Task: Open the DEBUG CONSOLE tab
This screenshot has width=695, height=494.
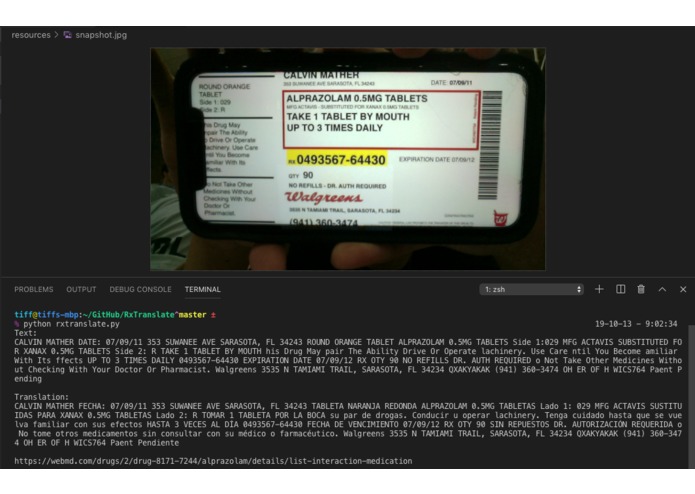Action: point(141,289)
